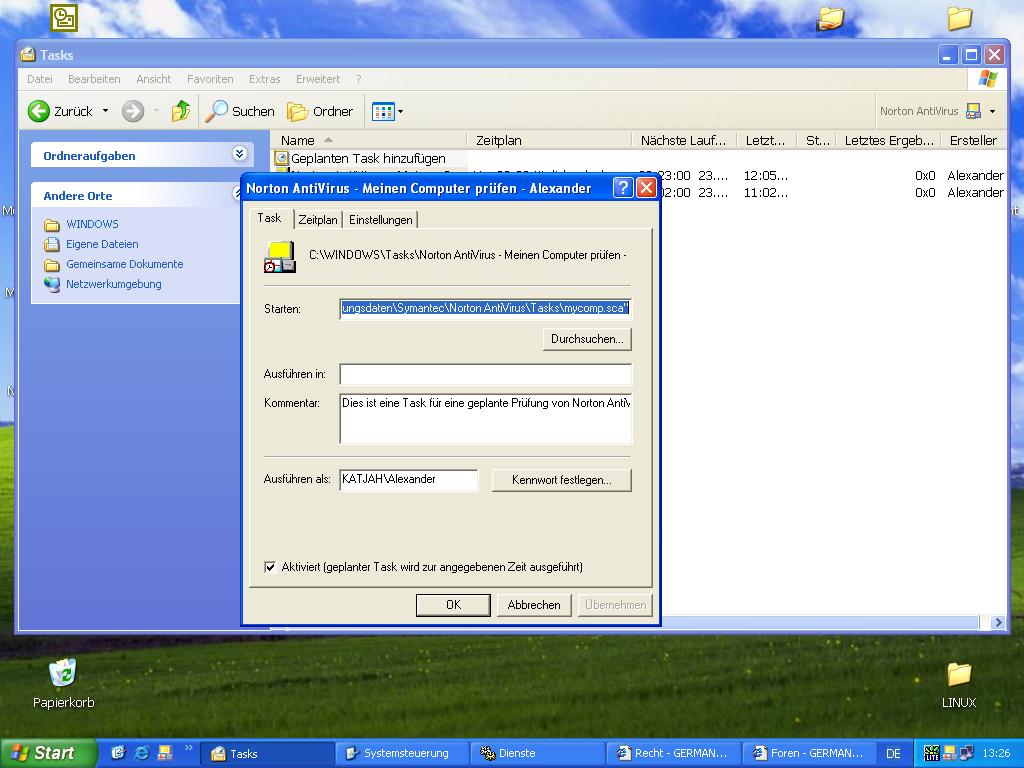Click the green up-folder icon in the toolbar
Screen dimensions: 1024x768
point(180,111)
